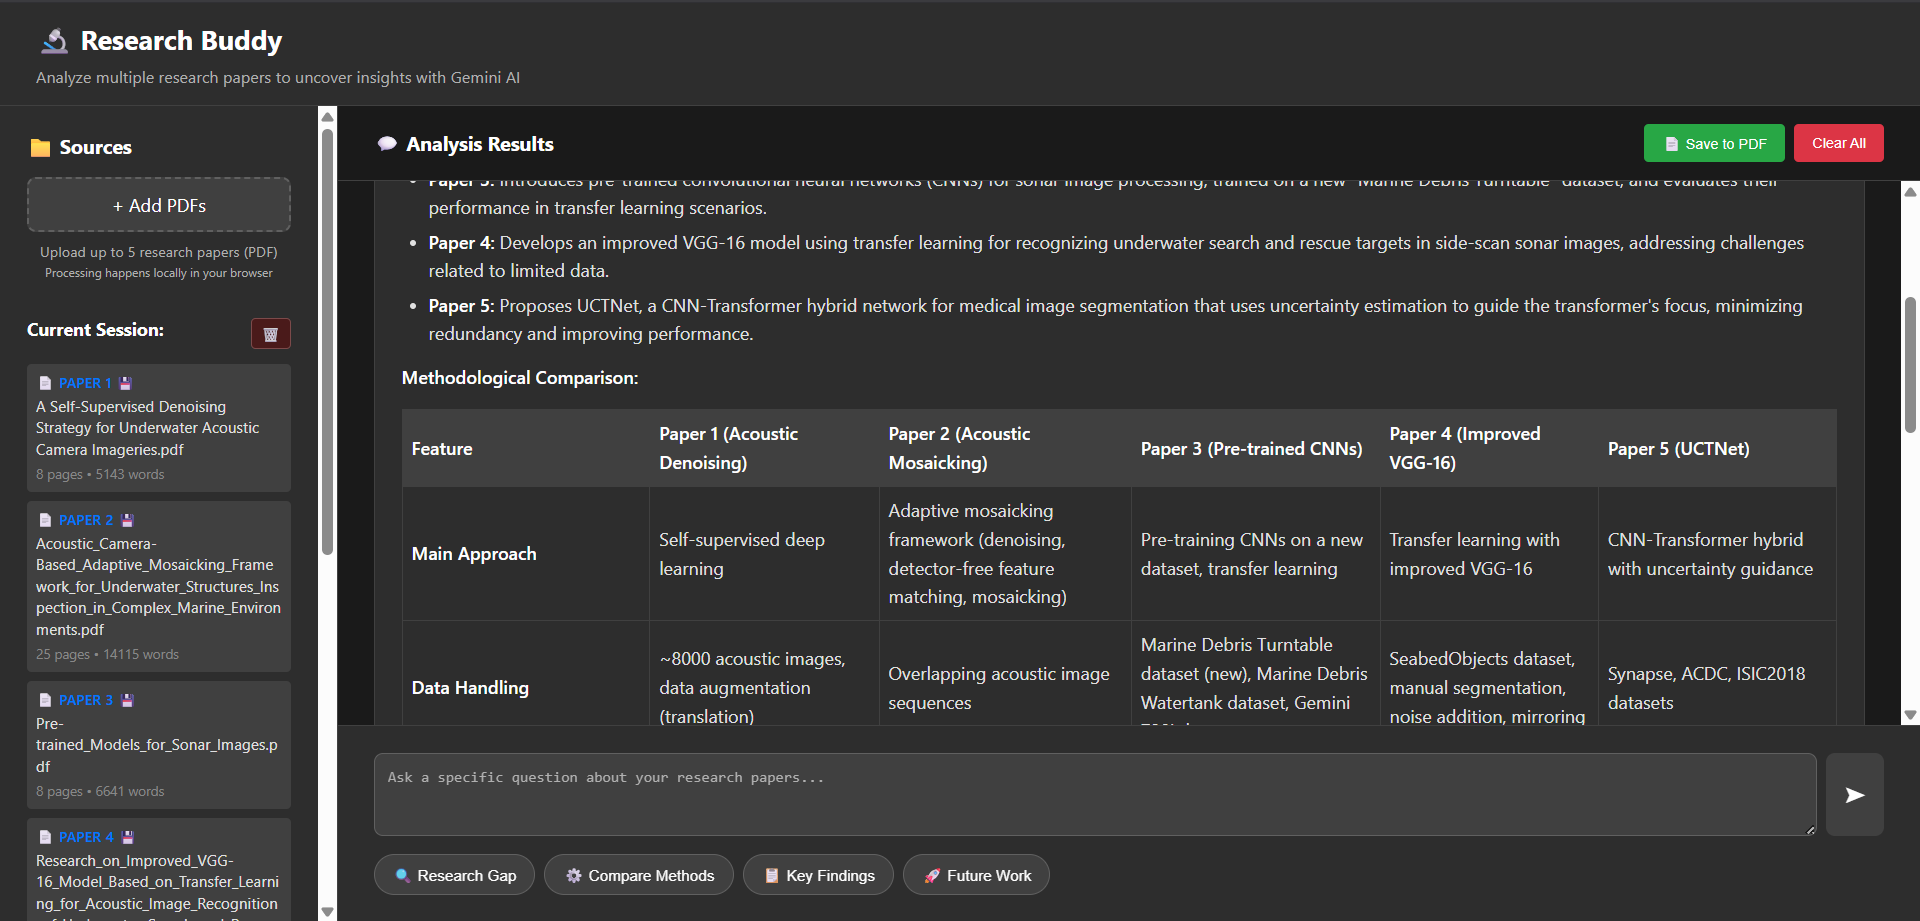Choose the Compare Methods quick prompt
Screen dimensions: 1920x921
pos(638,875)
